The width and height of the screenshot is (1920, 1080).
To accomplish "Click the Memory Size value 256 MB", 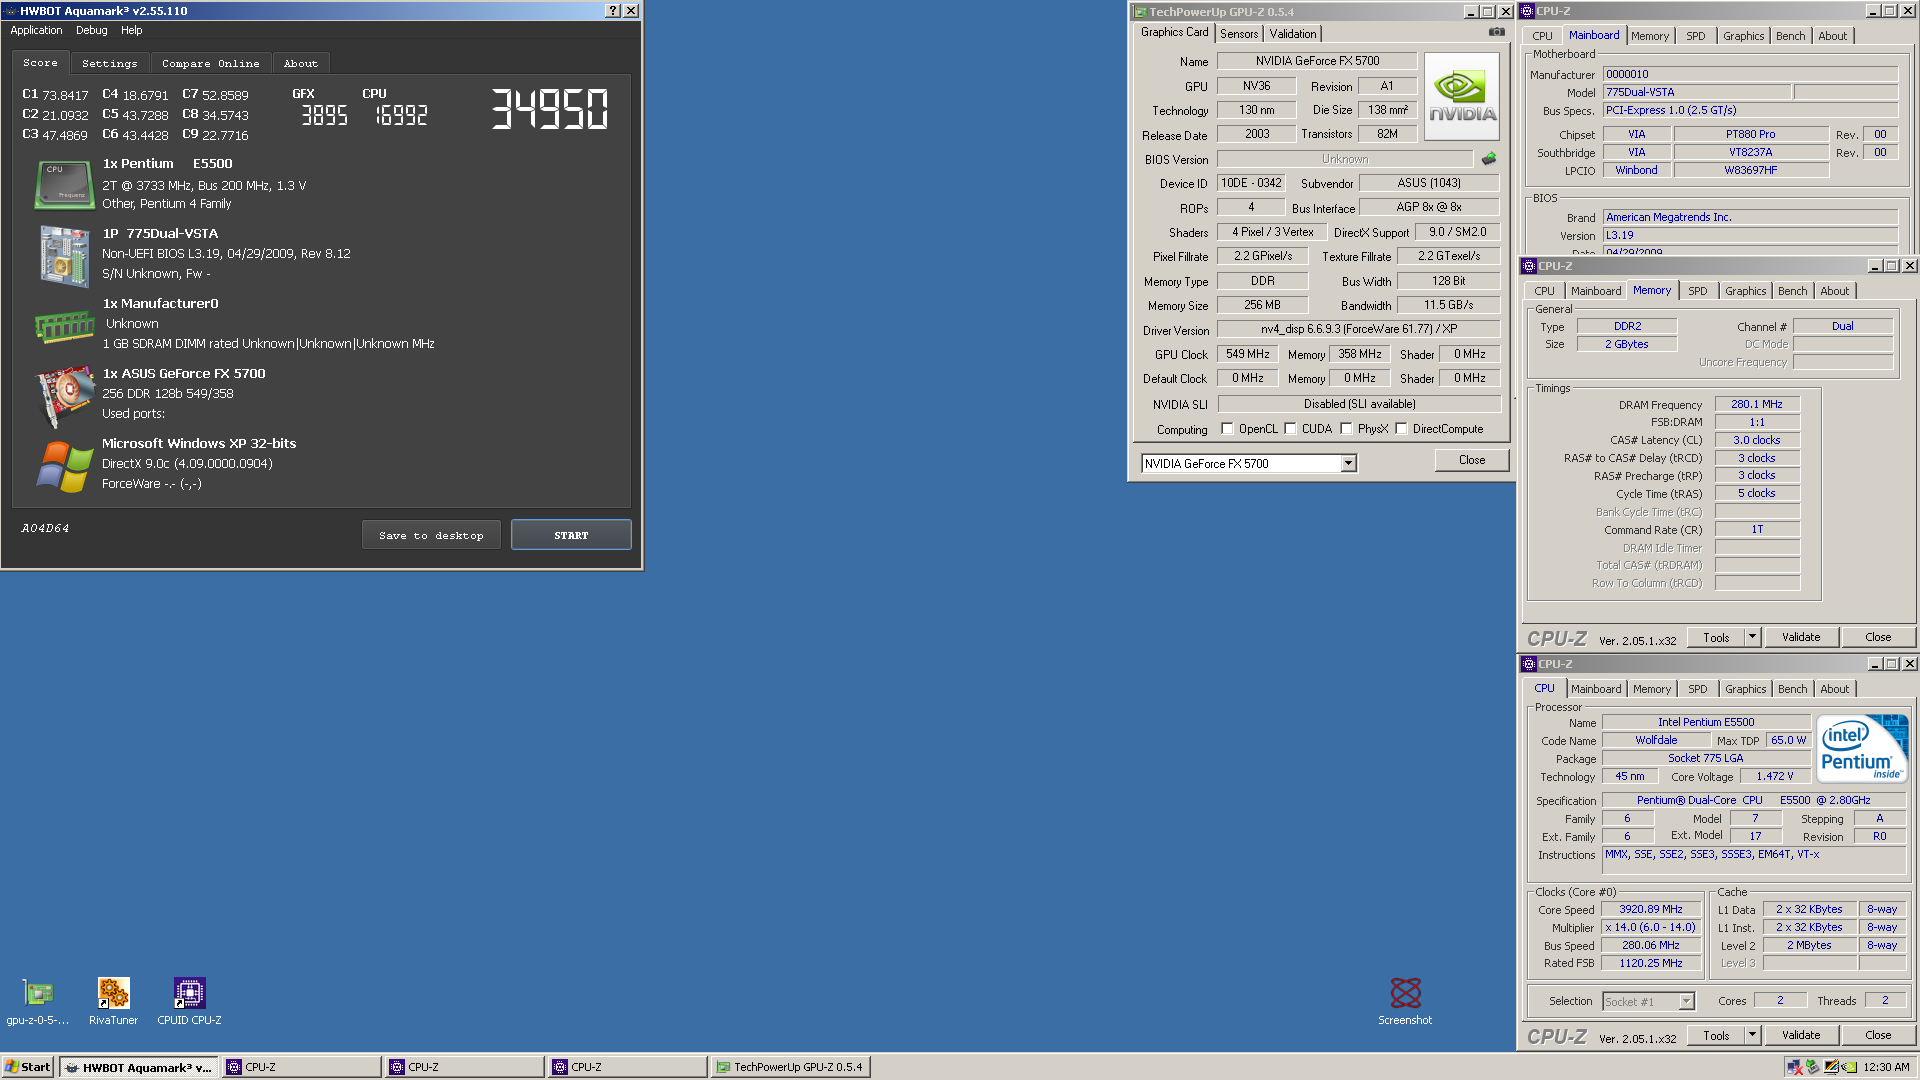I will pos(1262,305).
